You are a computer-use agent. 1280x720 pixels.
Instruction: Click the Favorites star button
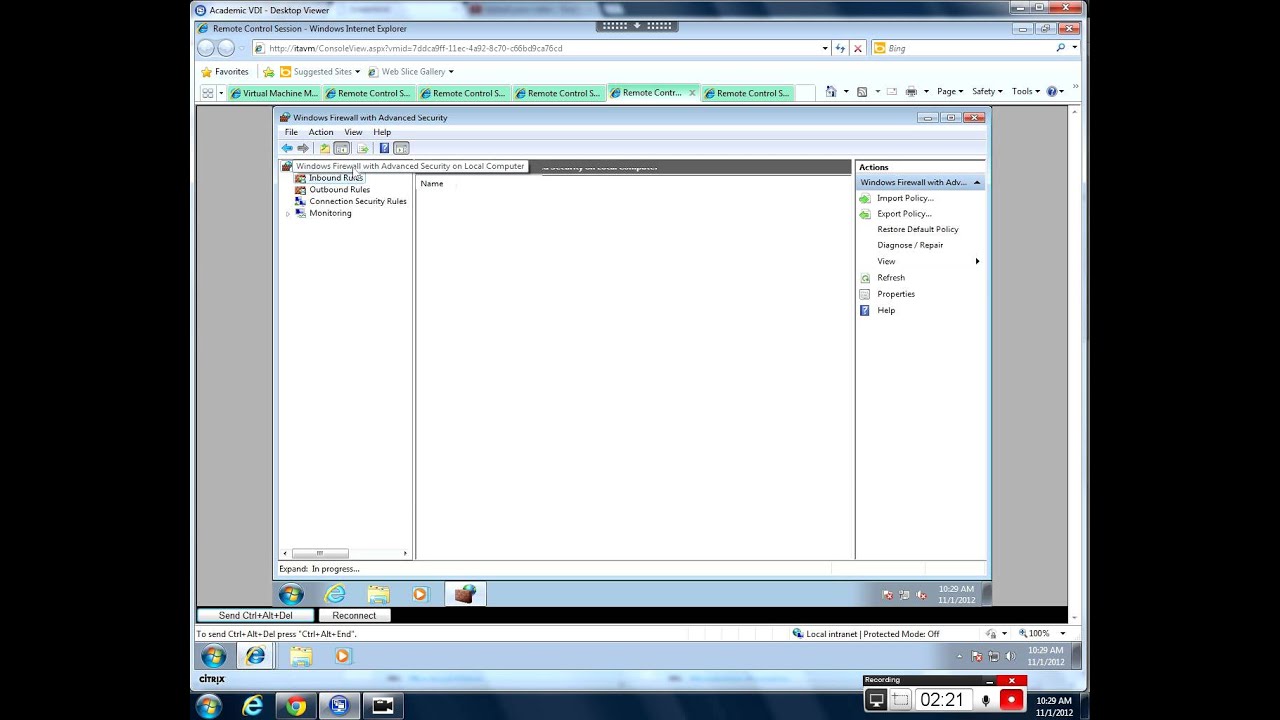225,72
